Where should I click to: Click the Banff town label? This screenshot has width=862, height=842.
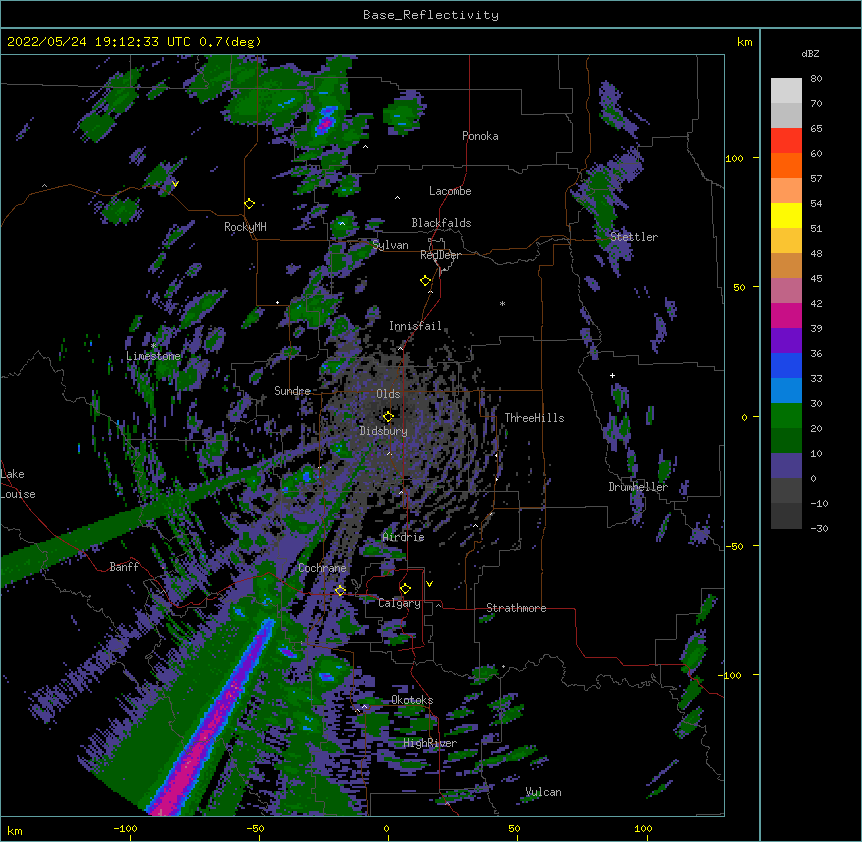click(124, 567)
